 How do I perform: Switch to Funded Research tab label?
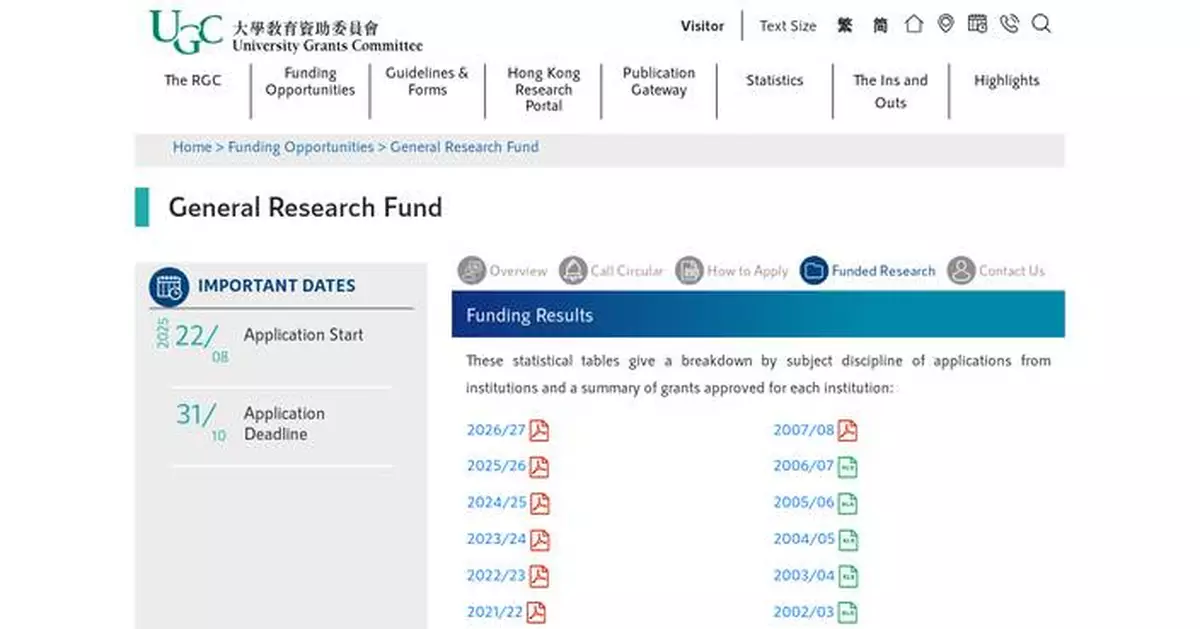click(x=884, y=271)
